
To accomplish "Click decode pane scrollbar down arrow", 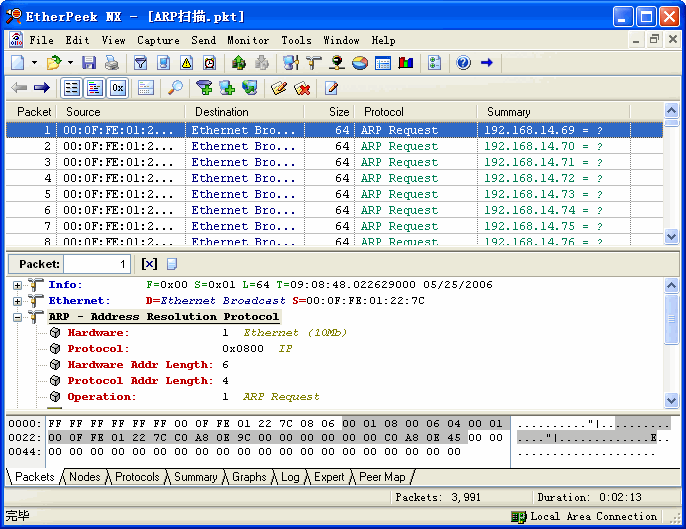I will tap(671, 400).
